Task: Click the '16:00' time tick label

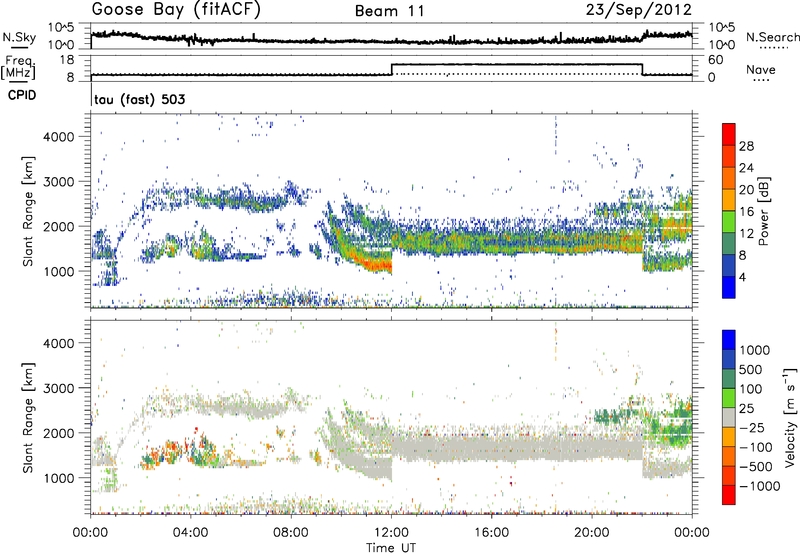Action: [x=491, y=533]
